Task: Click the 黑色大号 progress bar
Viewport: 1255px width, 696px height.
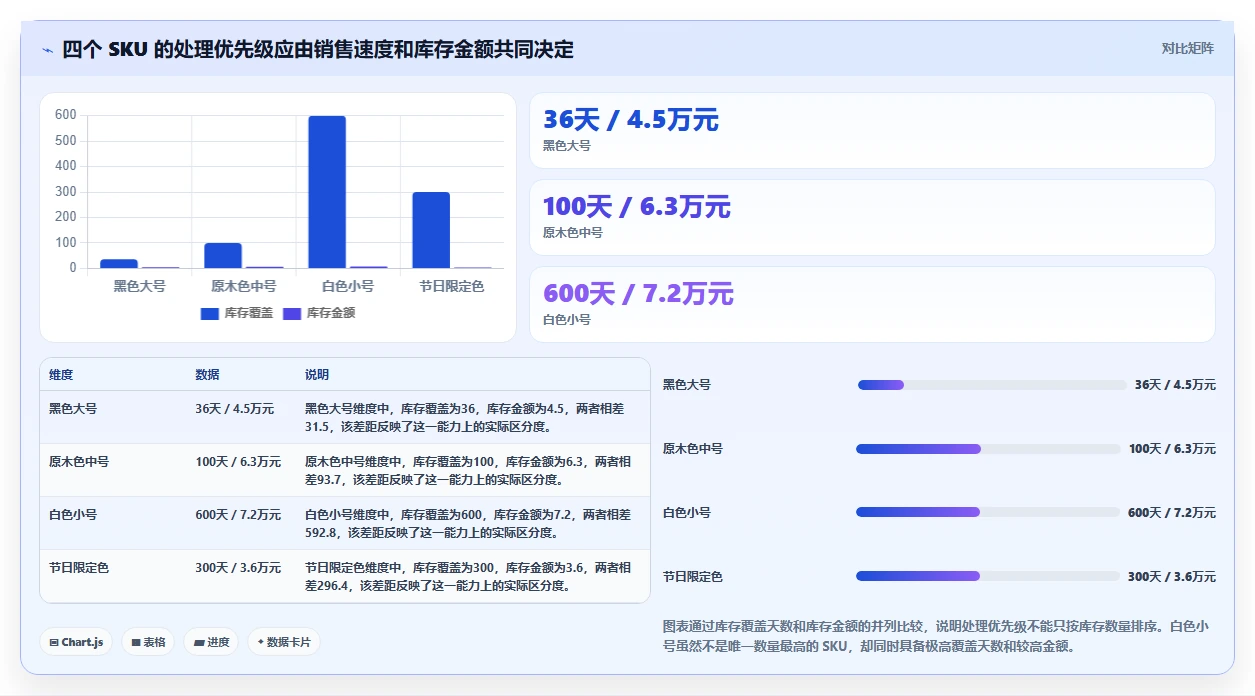Action: point(992,385)
